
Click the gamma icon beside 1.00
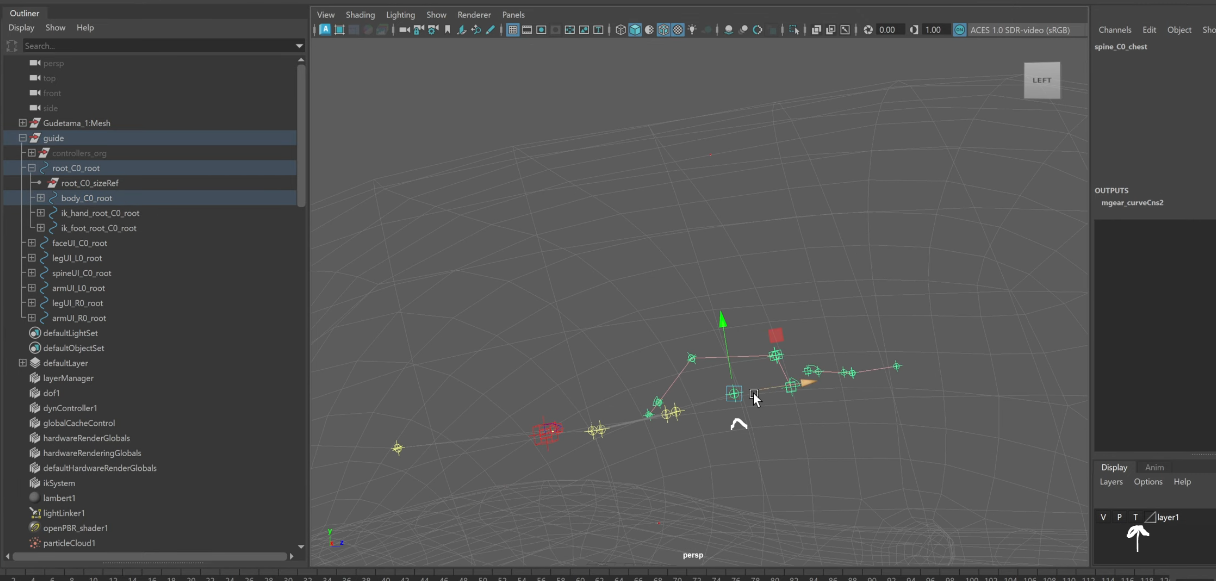pos(915,30)
